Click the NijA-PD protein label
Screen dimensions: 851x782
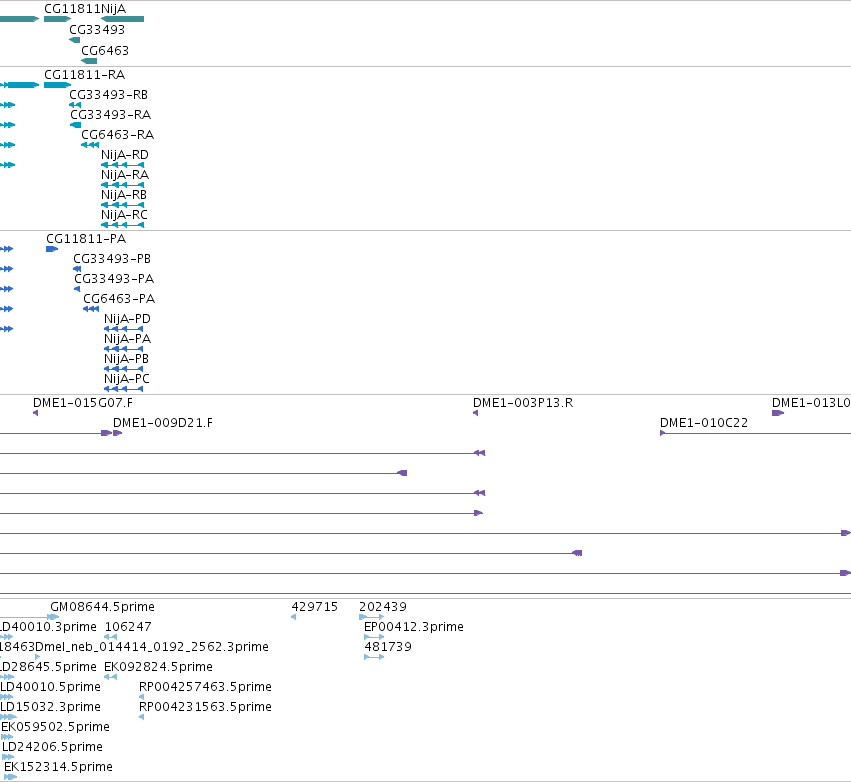click(127, 319)
